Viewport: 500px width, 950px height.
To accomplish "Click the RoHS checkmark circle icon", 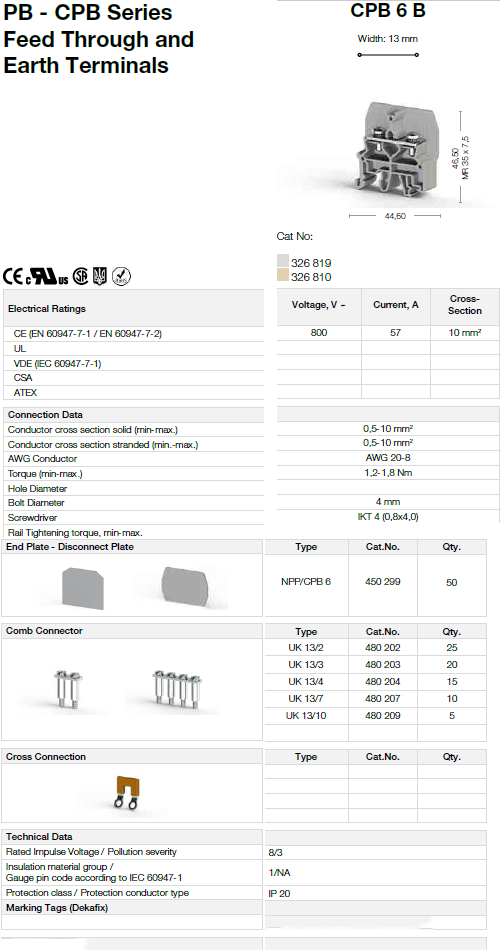I will tap(121, 277).
